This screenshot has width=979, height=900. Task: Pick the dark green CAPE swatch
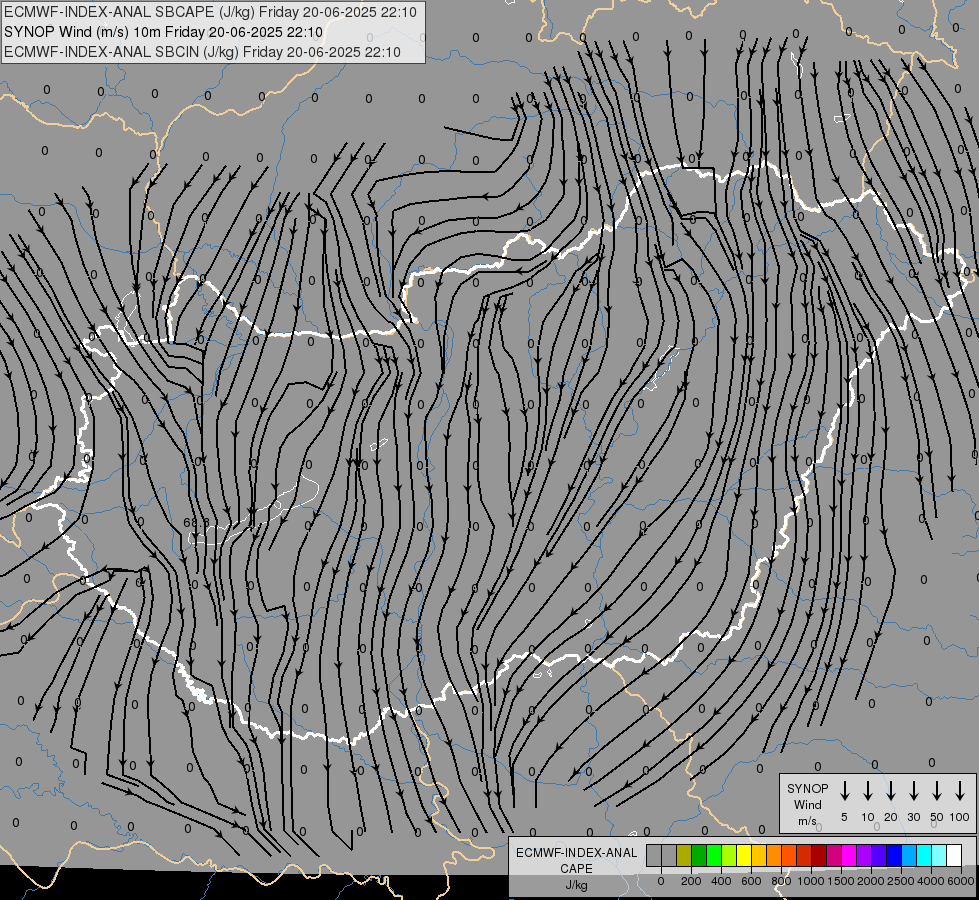point(699,855)
